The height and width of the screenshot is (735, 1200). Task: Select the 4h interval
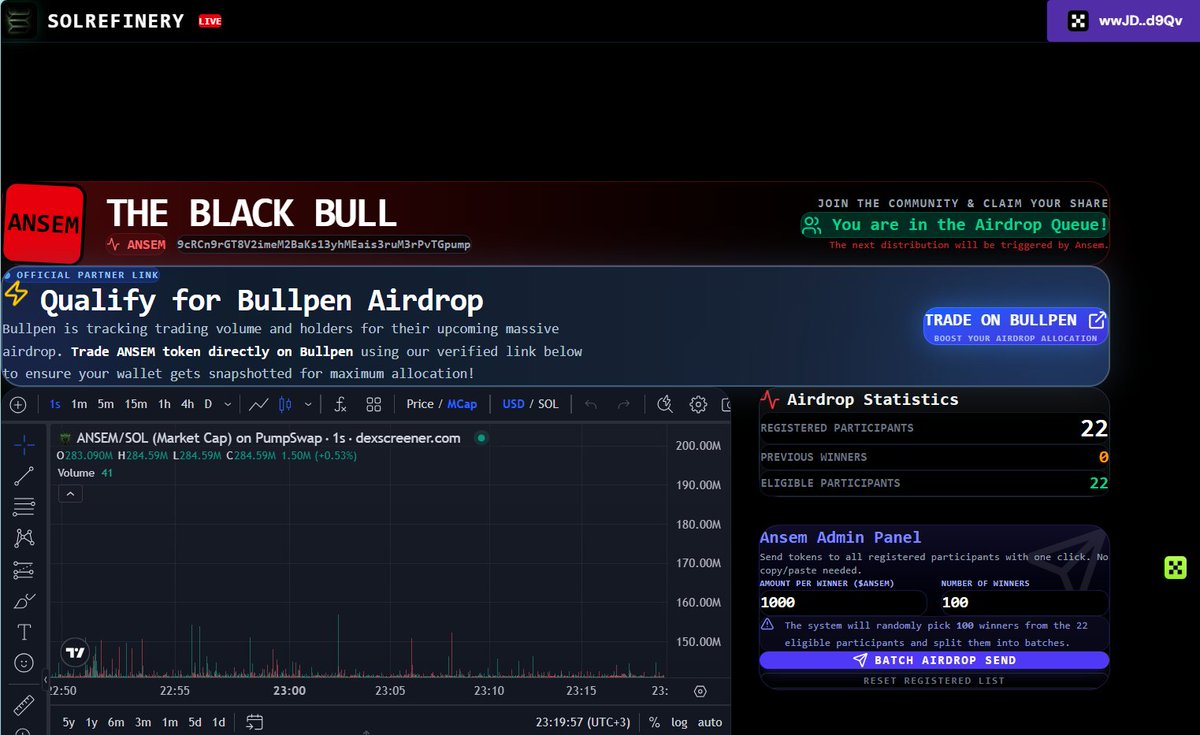click(187, 404)
